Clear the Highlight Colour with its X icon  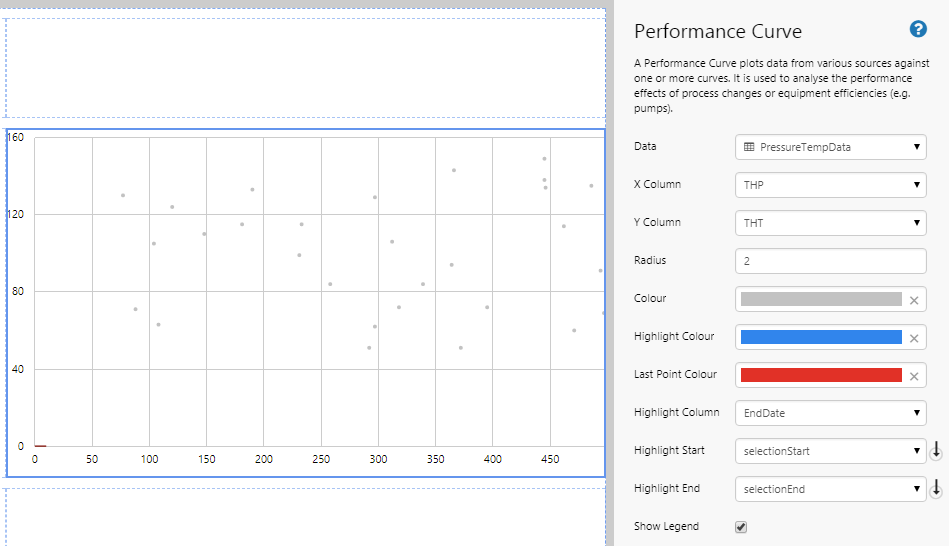913,337
